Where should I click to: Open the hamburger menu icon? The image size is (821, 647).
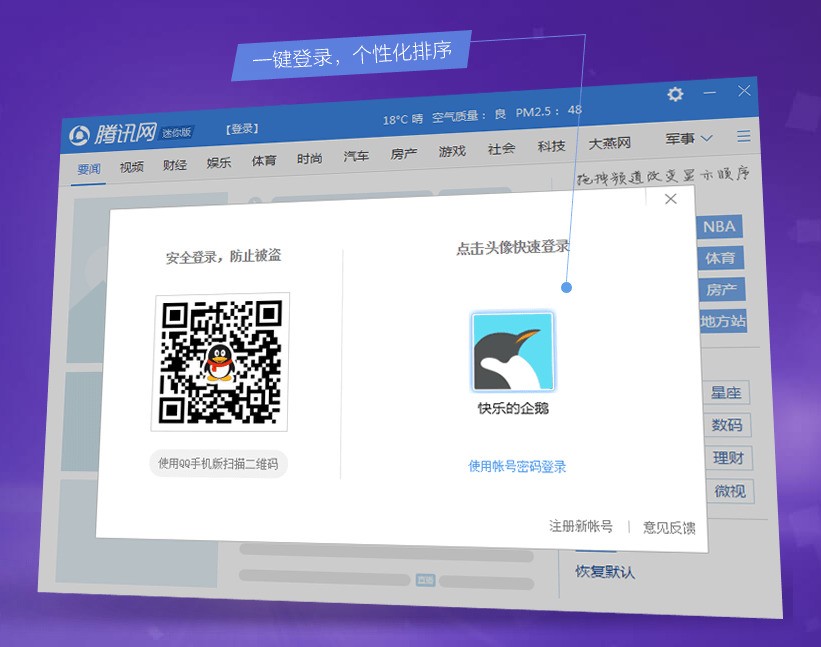pos(744,136)
